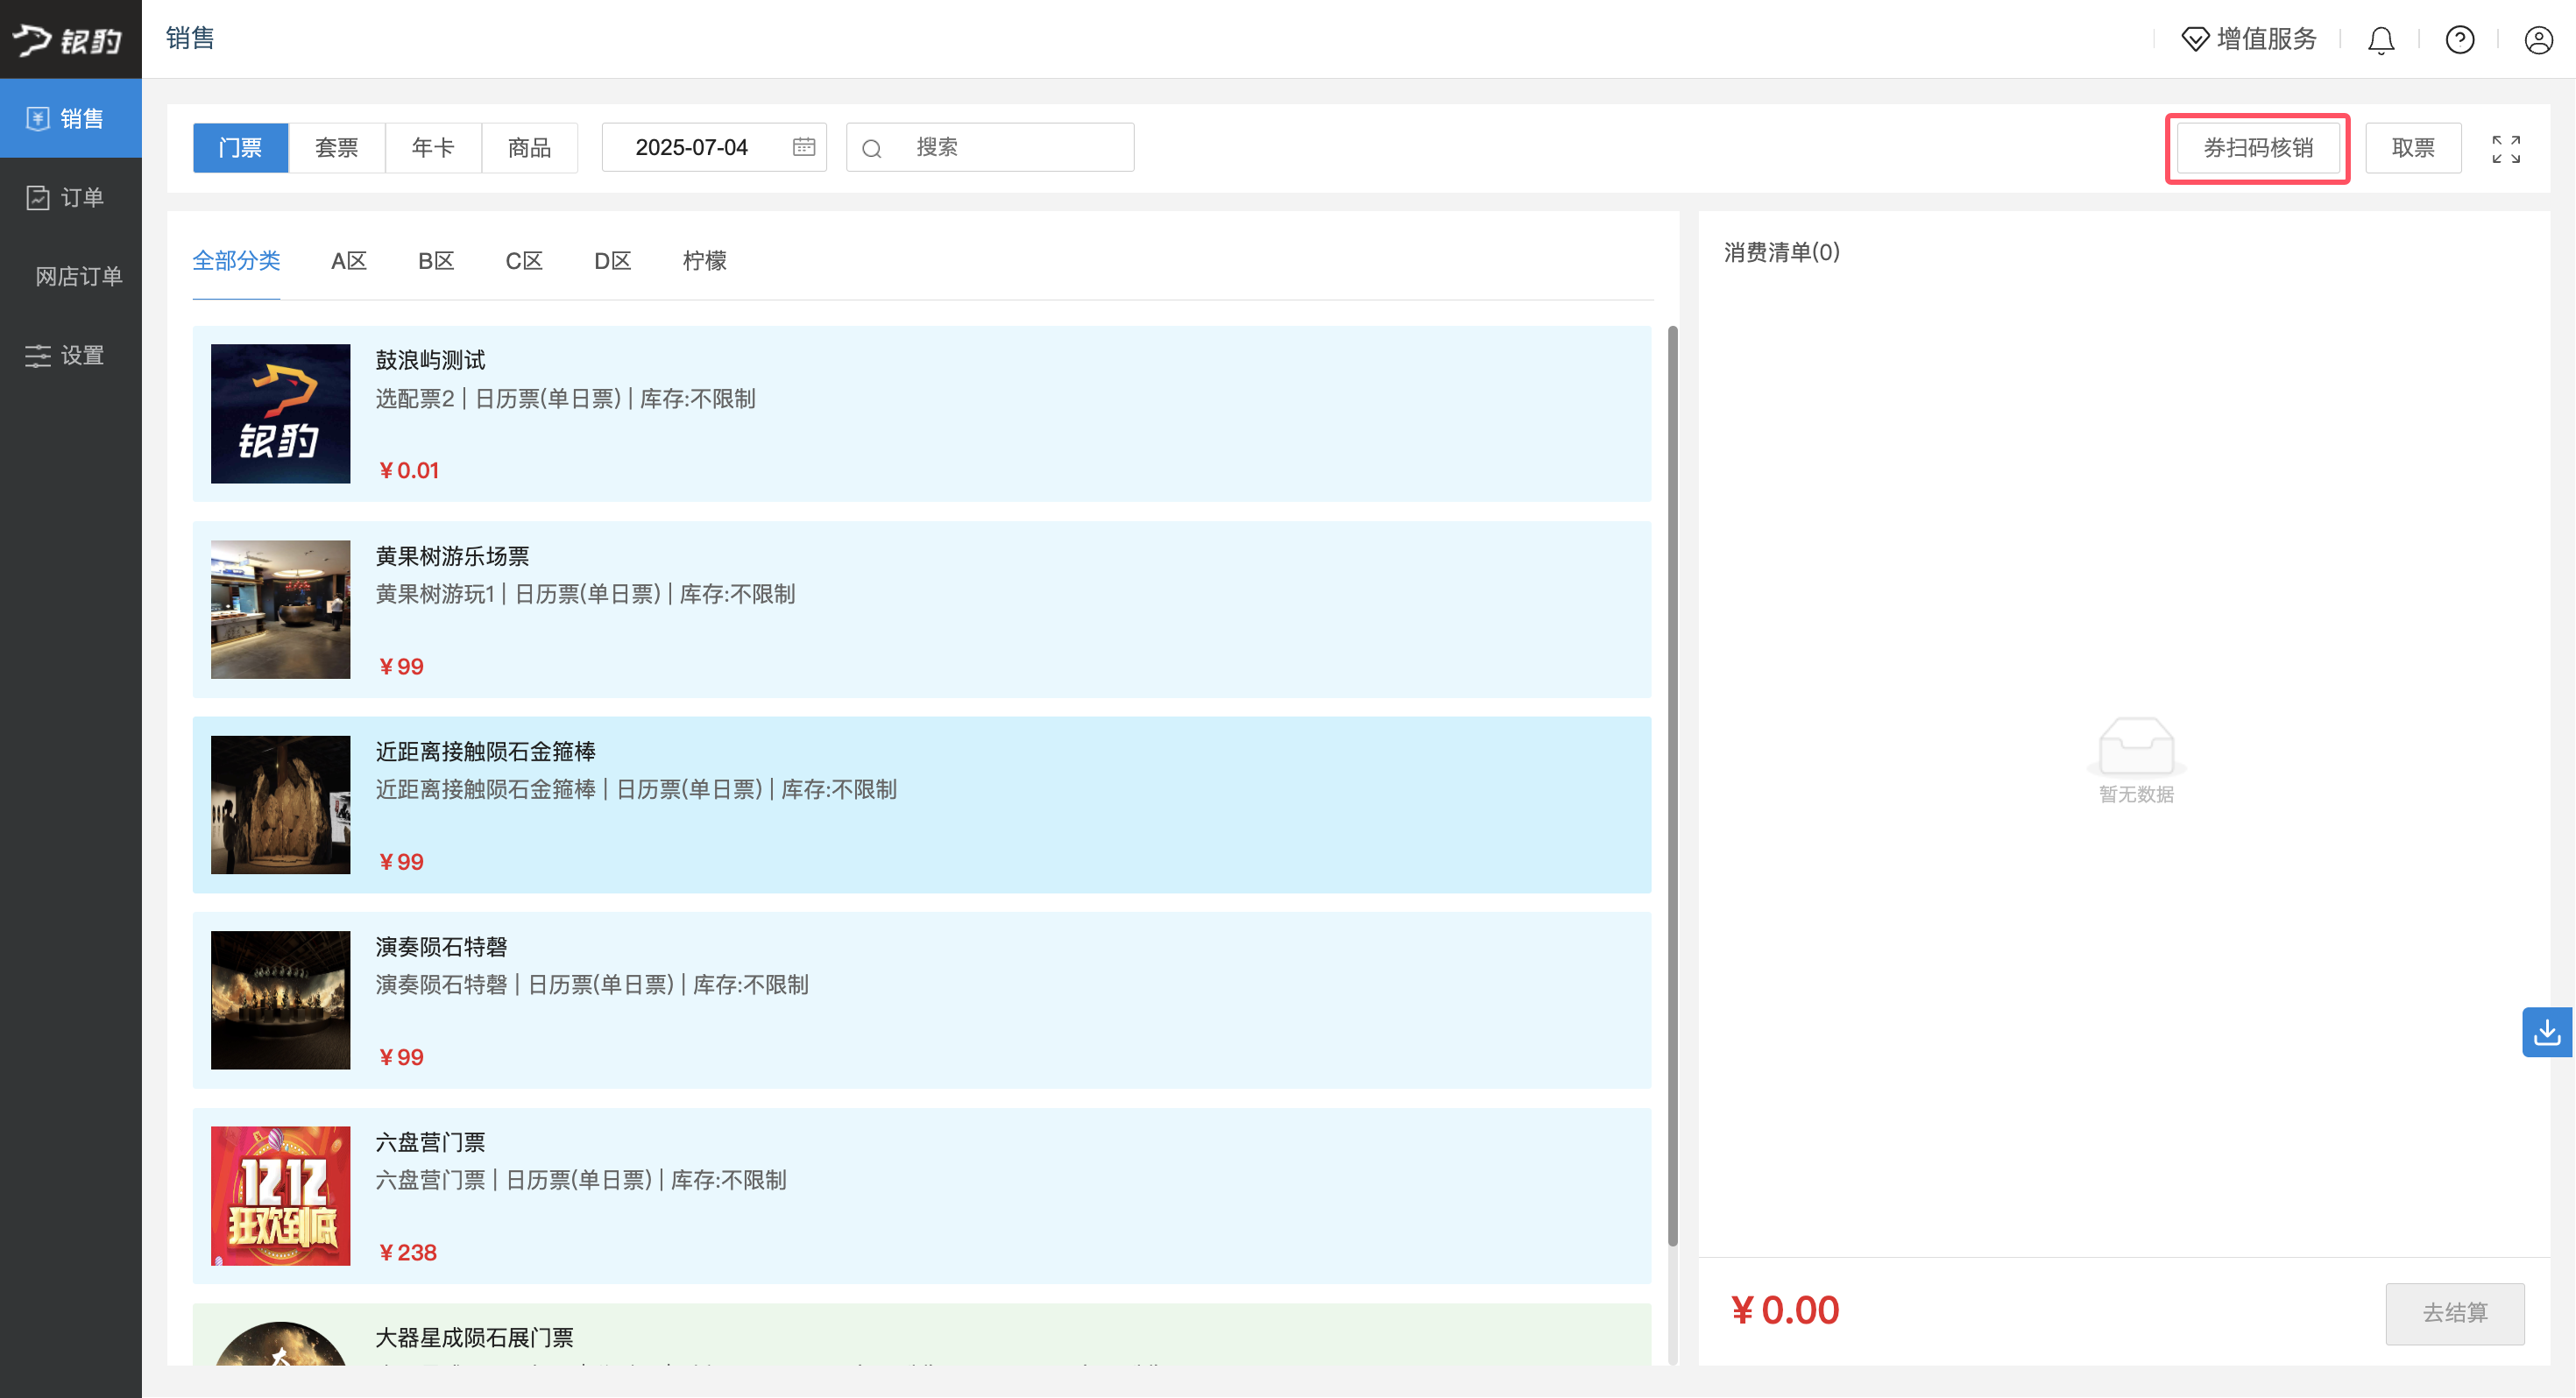Screen dimensions: 2576x1398
Task: Open the 销售 section in the sidebar
Action: pos(70,118)
